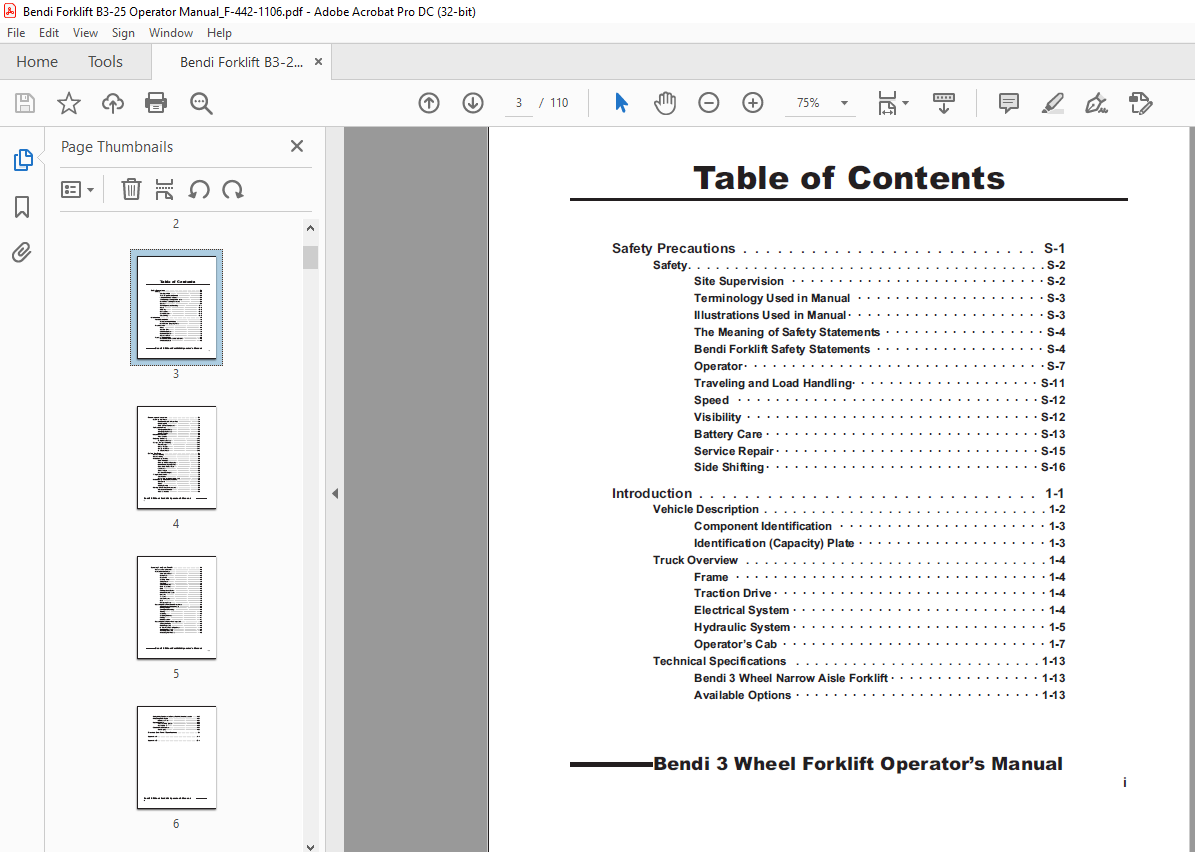Open the Help menu
This screenshot has height=852, width=1195.
click(x=219, y=33)
